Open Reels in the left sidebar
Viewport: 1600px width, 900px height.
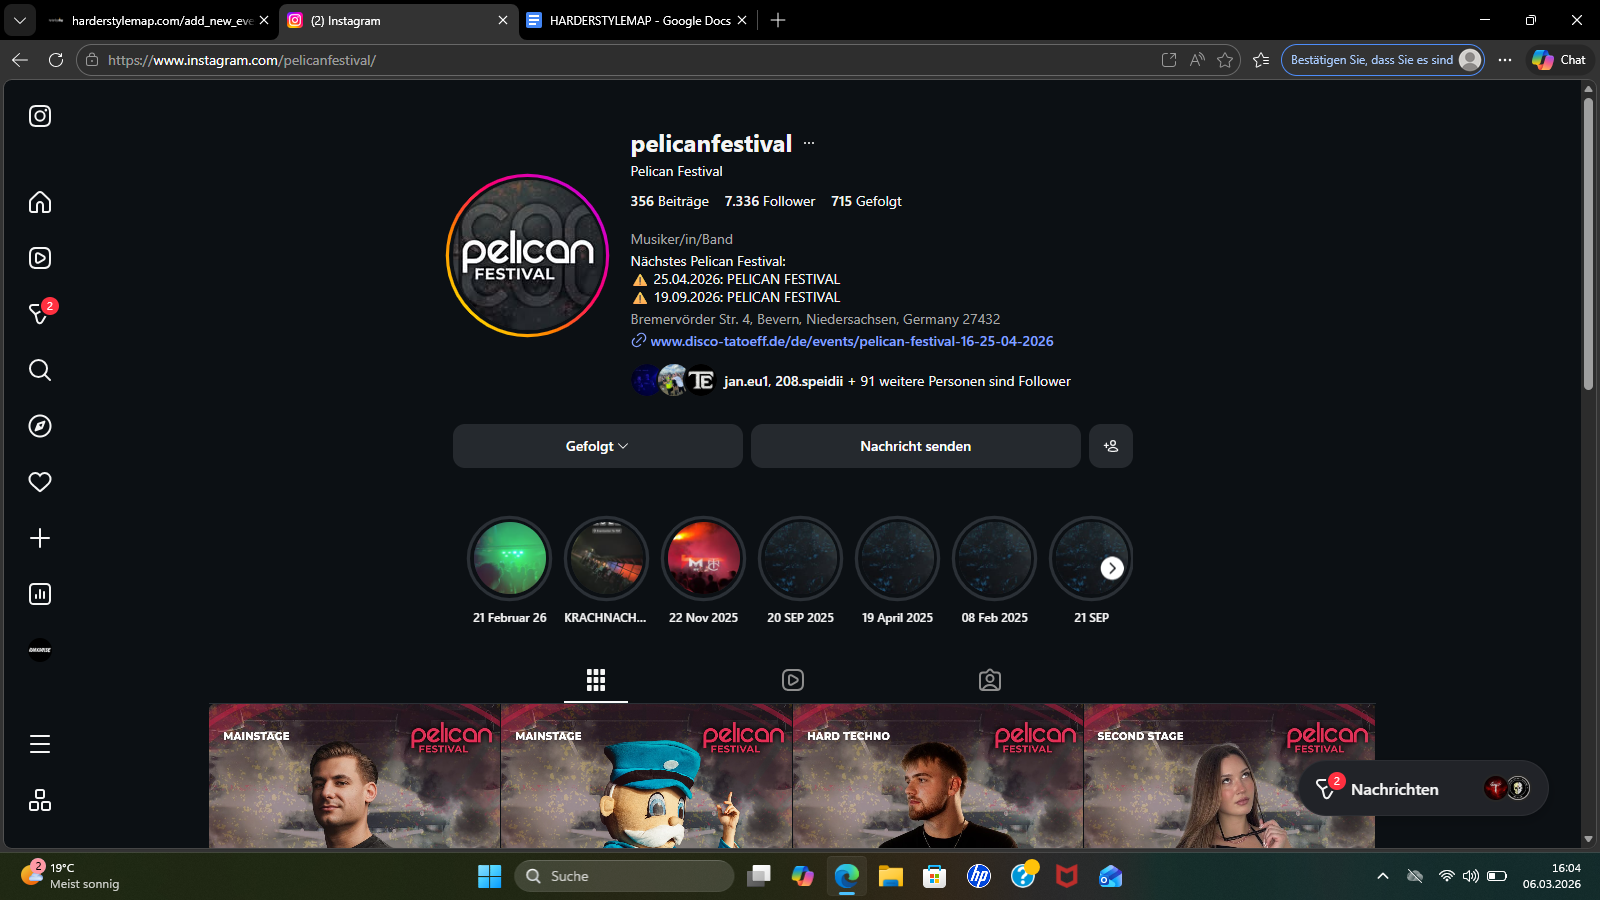tap(40, 258)
